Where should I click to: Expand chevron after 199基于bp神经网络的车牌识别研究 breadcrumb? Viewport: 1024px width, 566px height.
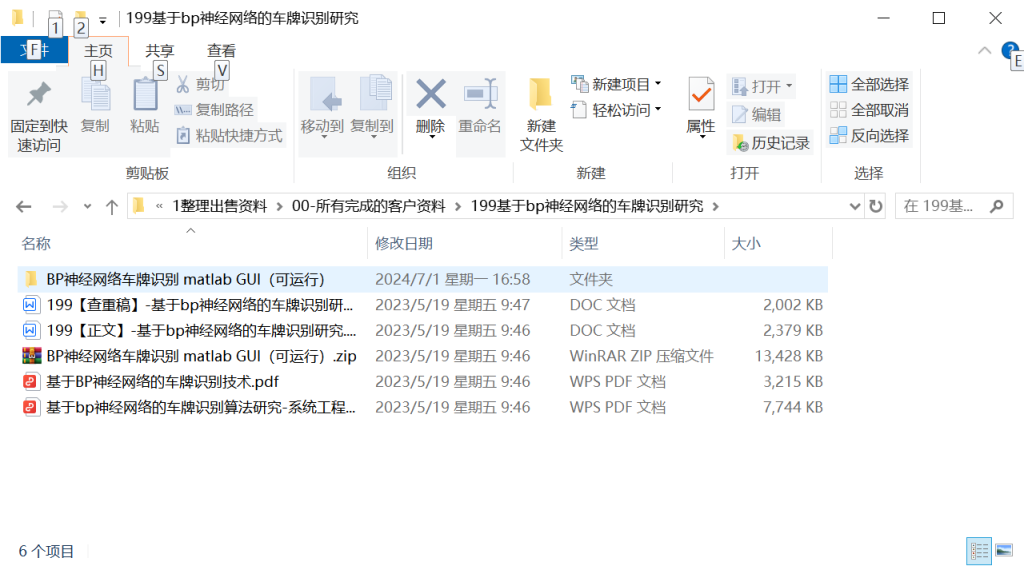(x=716, y=207)
